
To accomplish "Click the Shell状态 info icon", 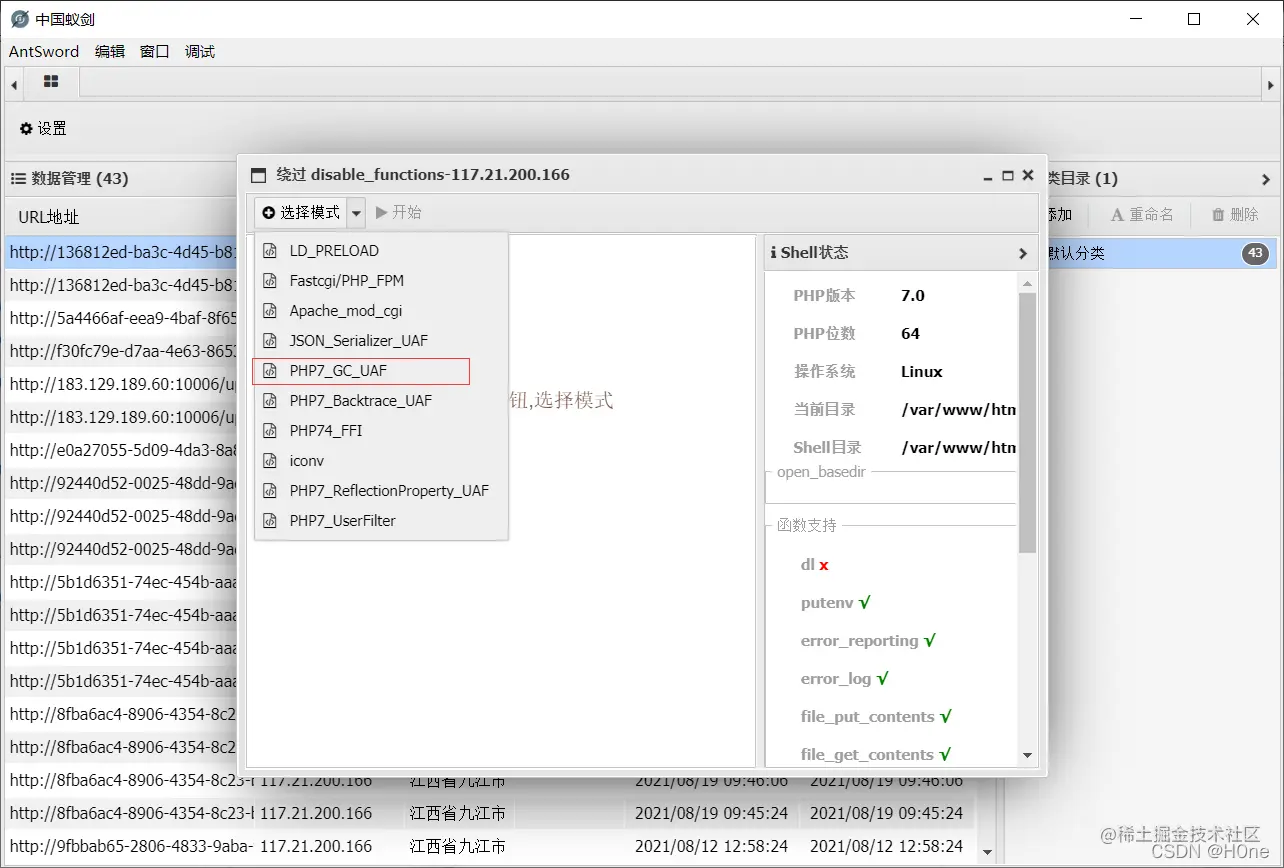I will point(773,253).
